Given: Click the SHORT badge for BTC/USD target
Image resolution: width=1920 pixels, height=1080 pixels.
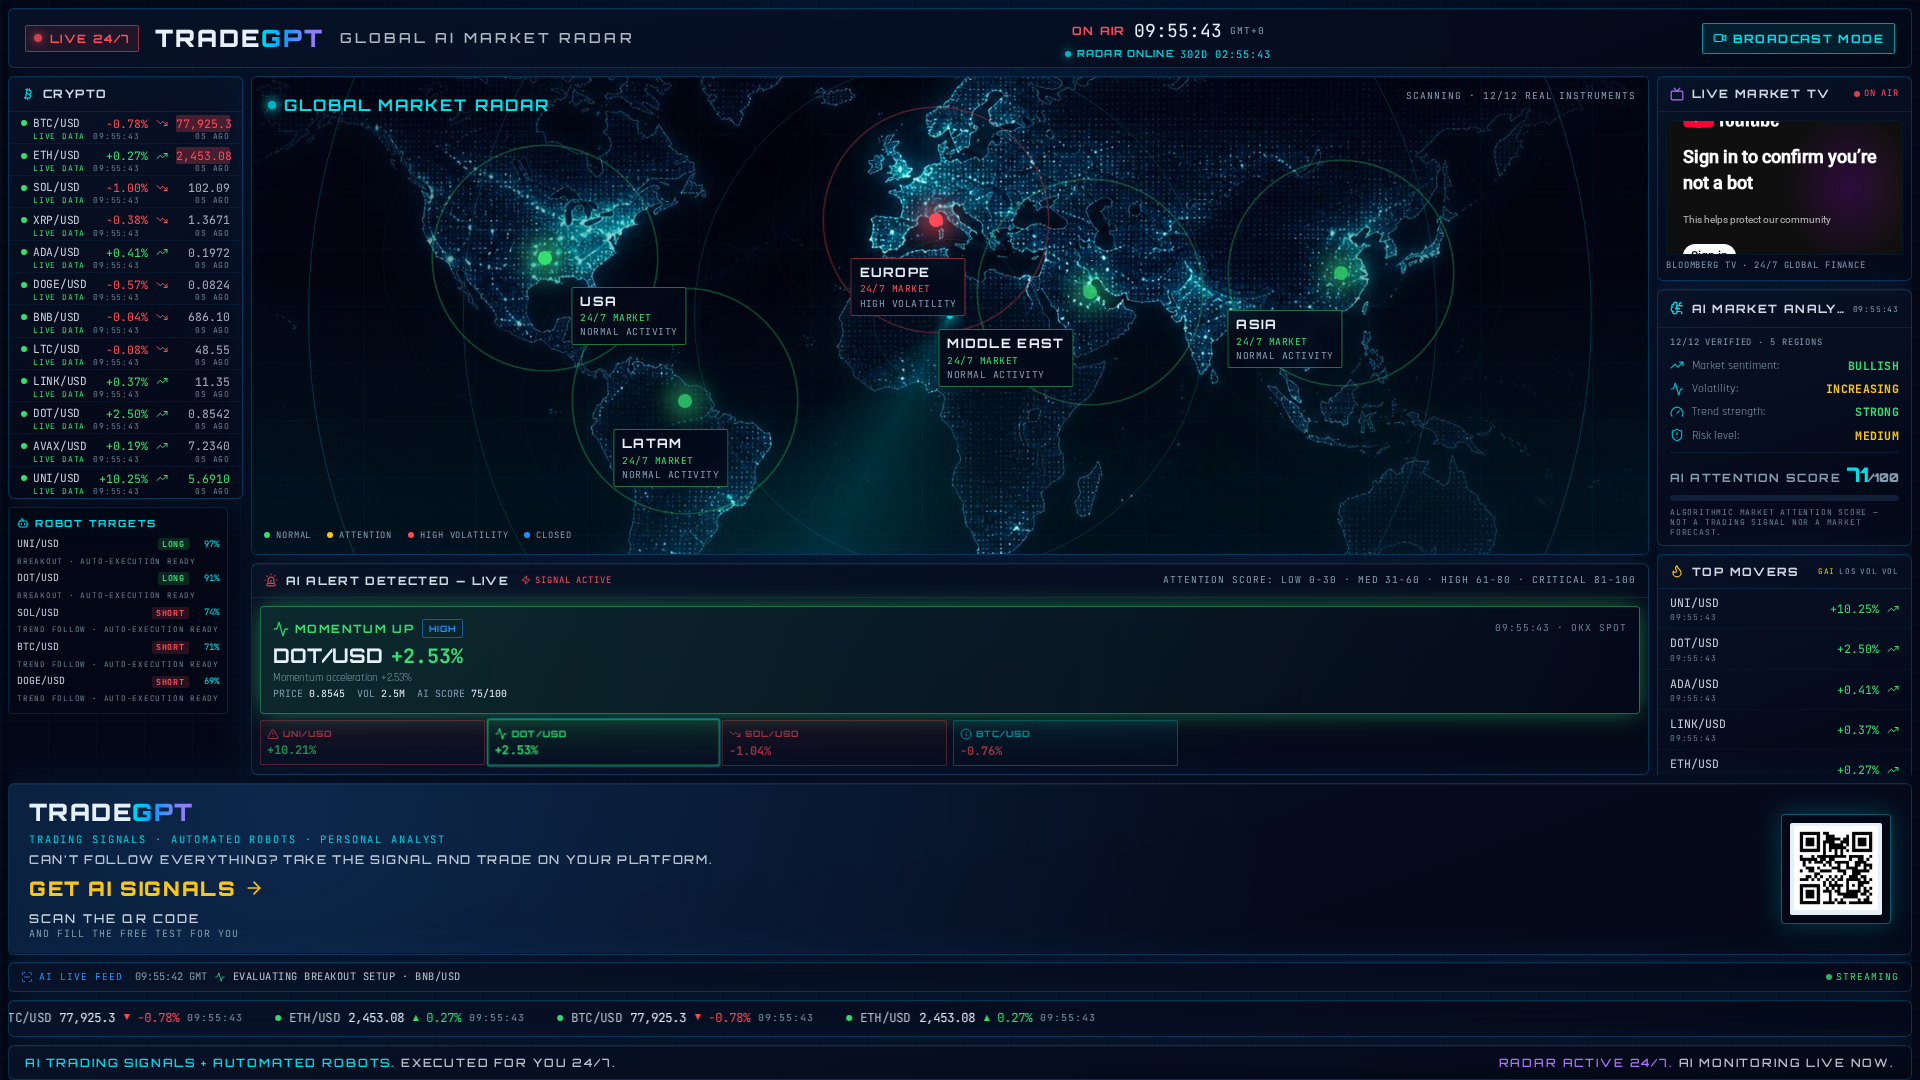Looking at the screenshot, I should (170, 647).
